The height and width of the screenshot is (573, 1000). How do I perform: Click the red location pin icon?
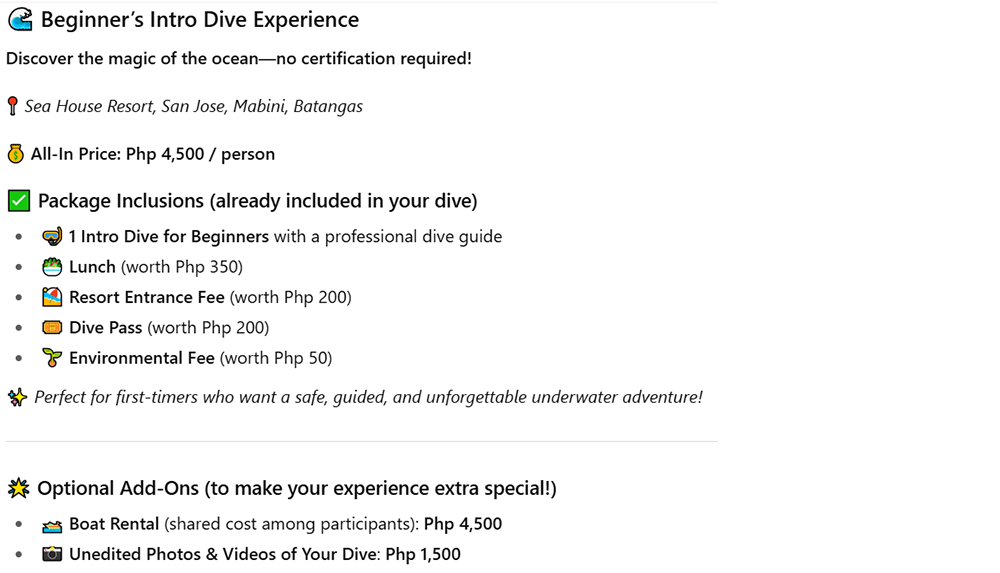[x=12, y=106]
